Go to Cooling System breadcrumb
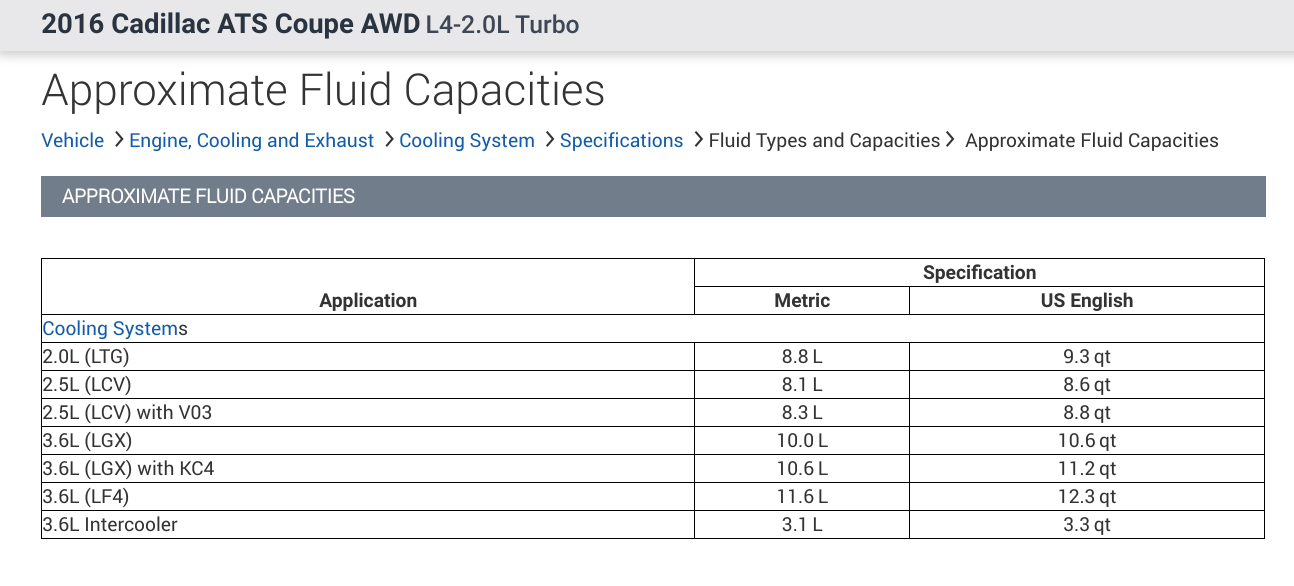 (x=467, y=141)
